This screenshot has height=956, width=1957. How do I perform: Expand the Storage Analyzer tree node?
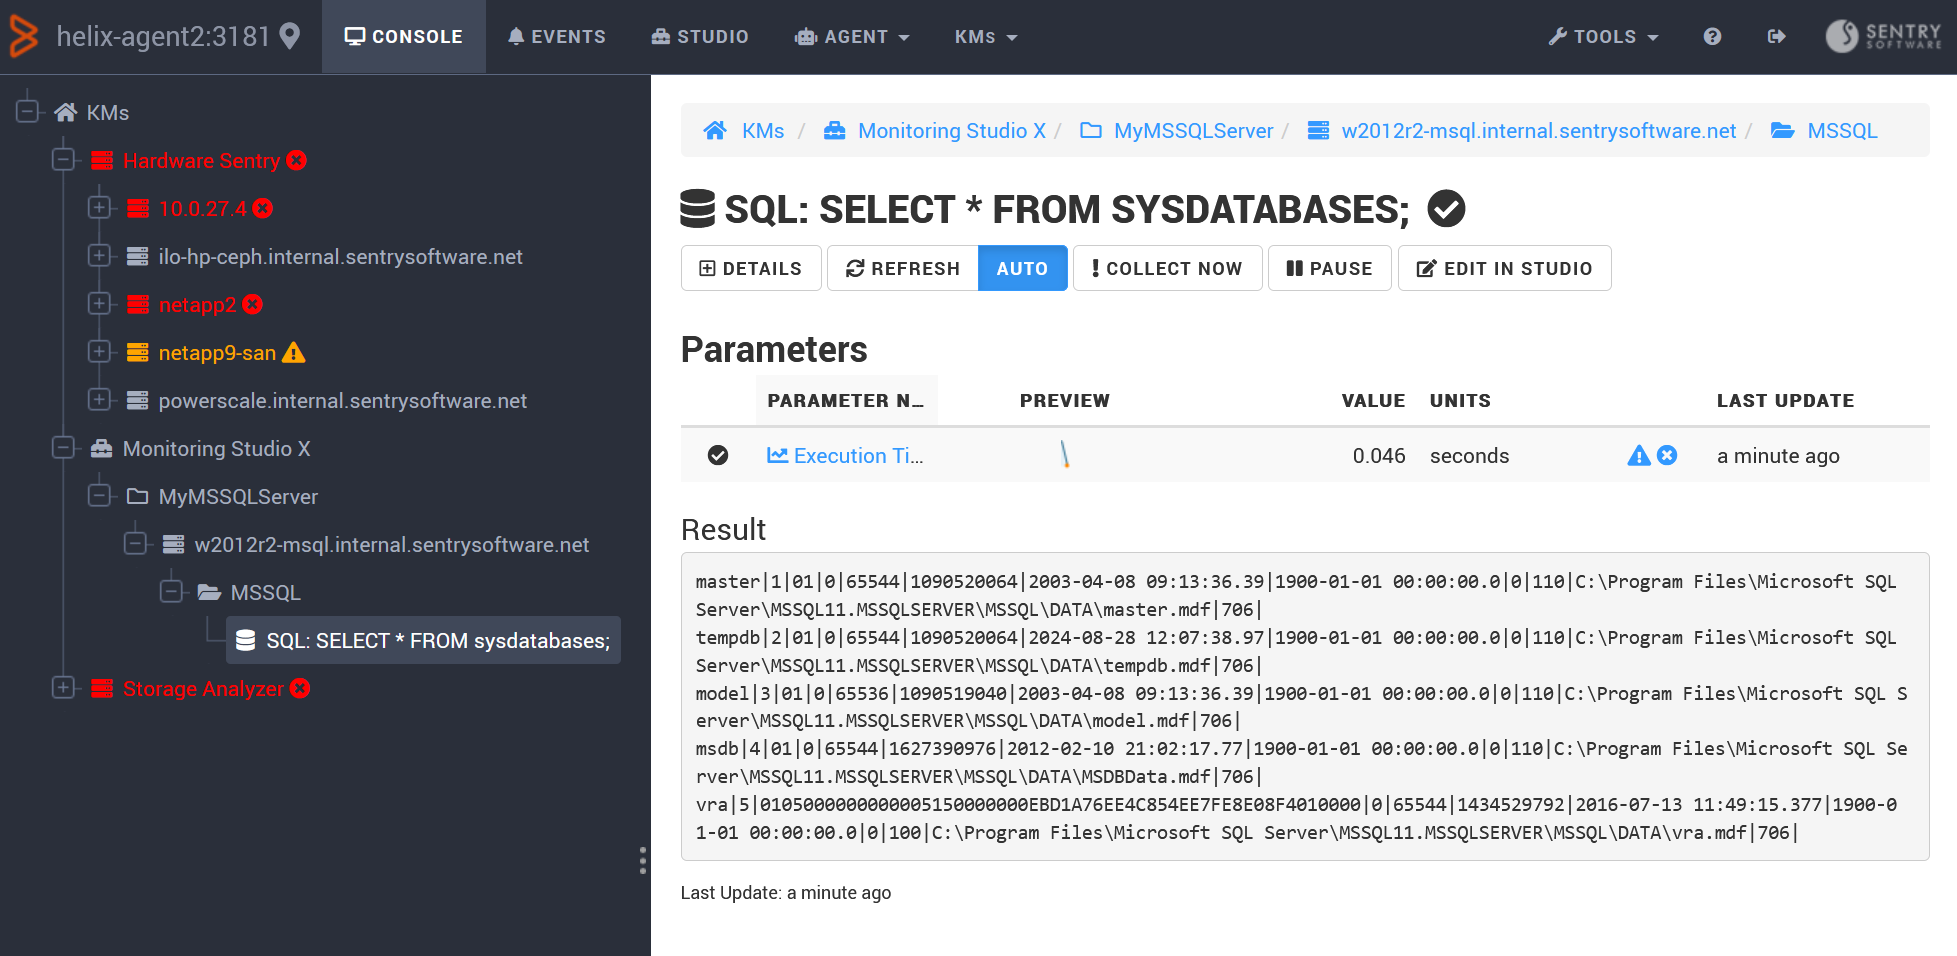tap(64, 688)
